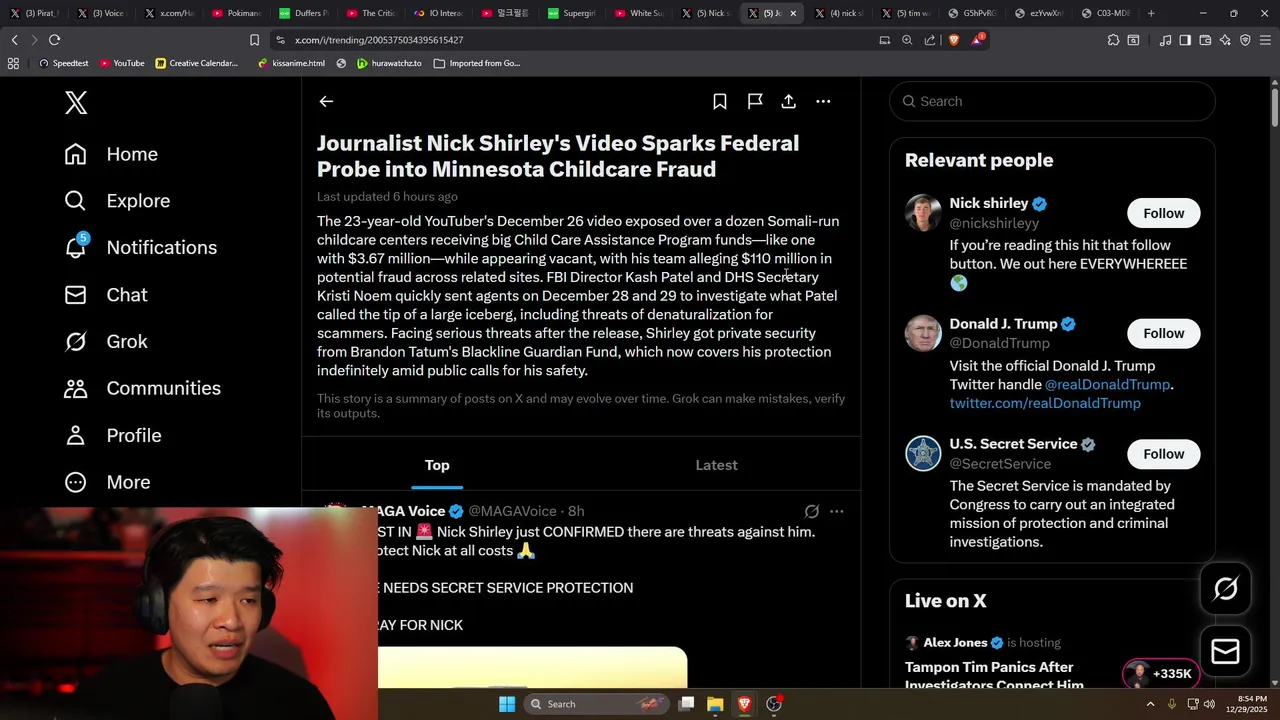
Task: Open File Explorer from the taskbar
Action: pyautogui.click(x=715, y=704)
